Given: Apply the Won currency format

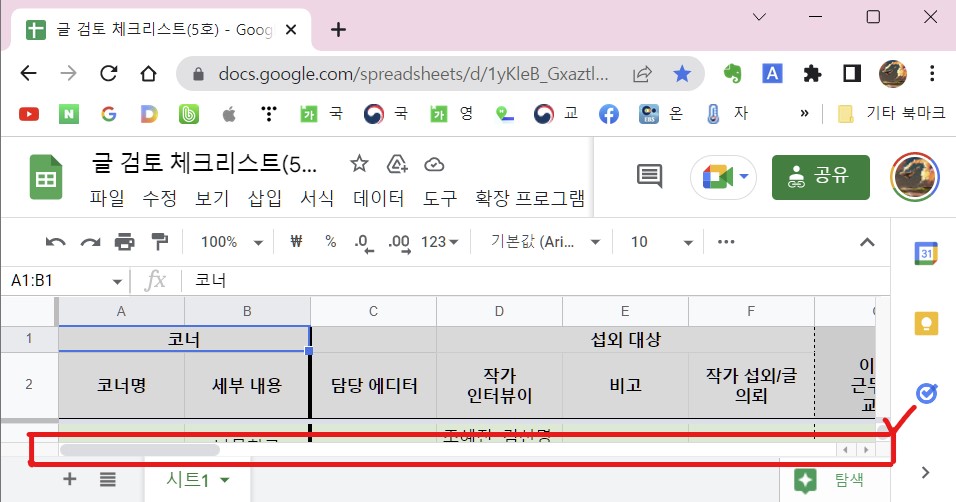Looking at the screenshot, I should click(296, 242).
